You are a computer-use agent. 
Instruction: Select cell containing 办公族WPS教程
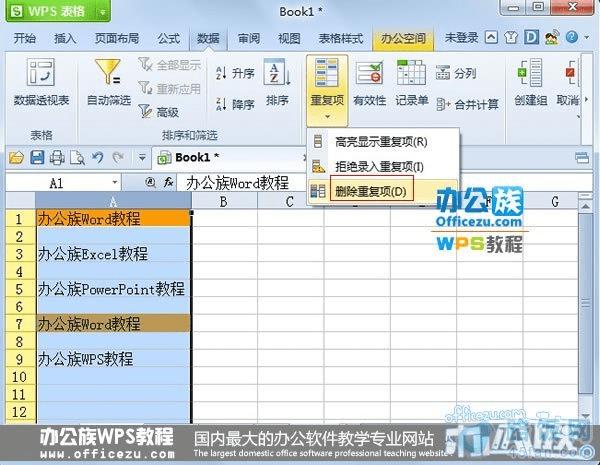(114, 359)
